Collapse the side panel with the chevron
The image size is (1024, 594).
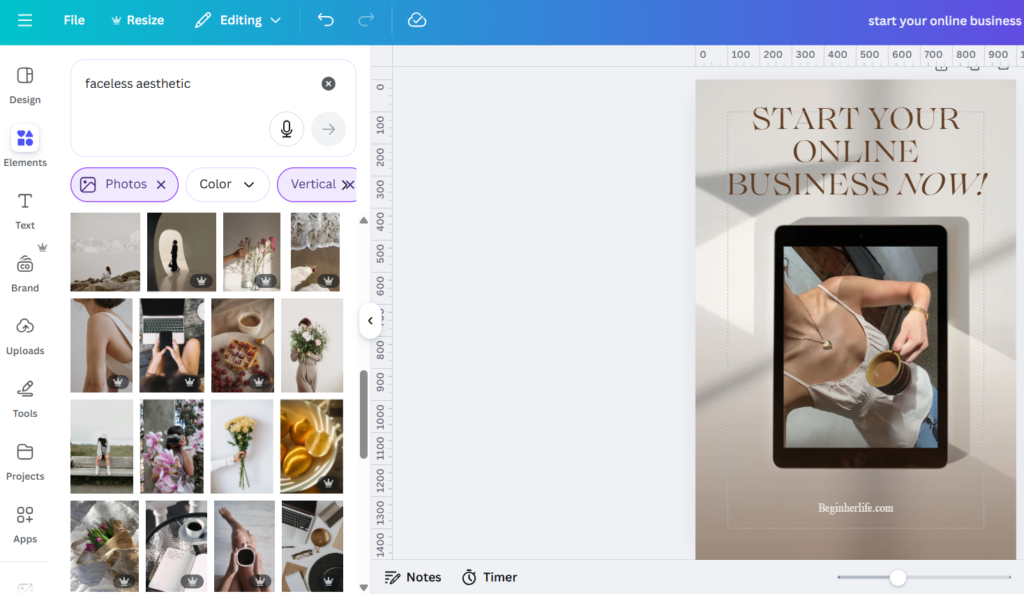pos(370,320)
